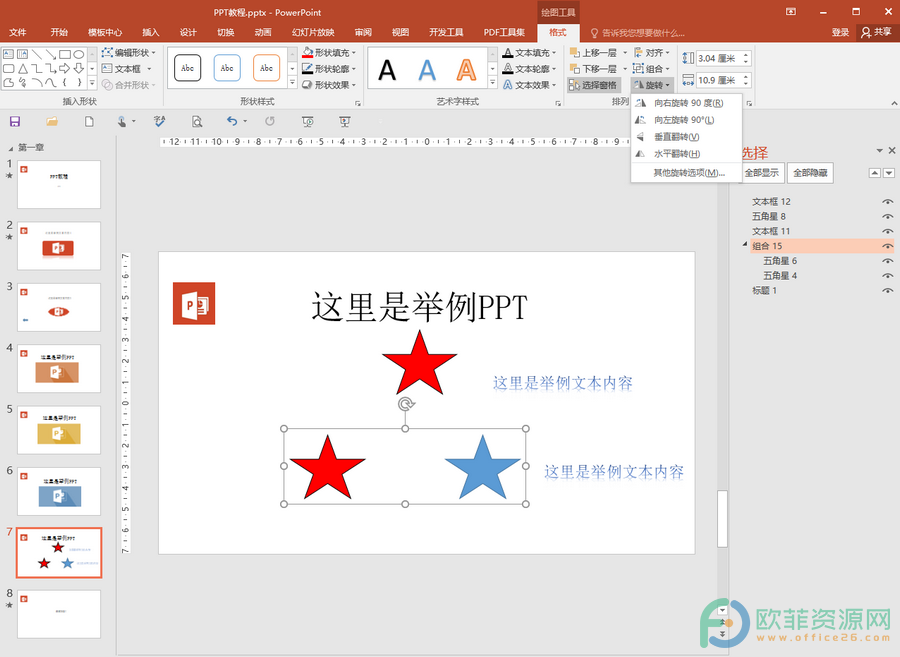This screenshot has width=900, height=657.
Task: Open the 形状轮廓 dropdown
Action: click(x=329, y=69)
